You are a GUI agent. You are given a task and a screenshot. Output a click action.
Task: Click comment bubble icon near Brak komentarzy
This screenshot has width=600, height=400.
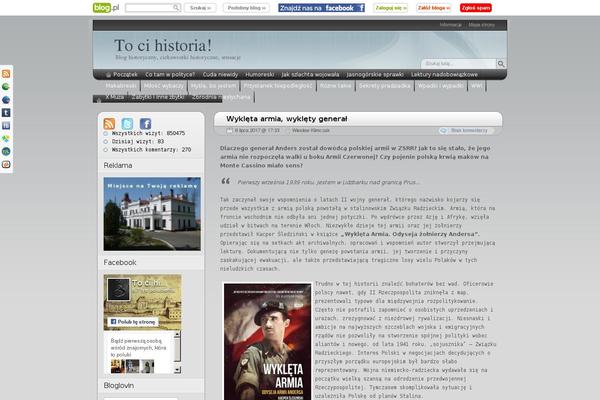click(x=443, y=131)
